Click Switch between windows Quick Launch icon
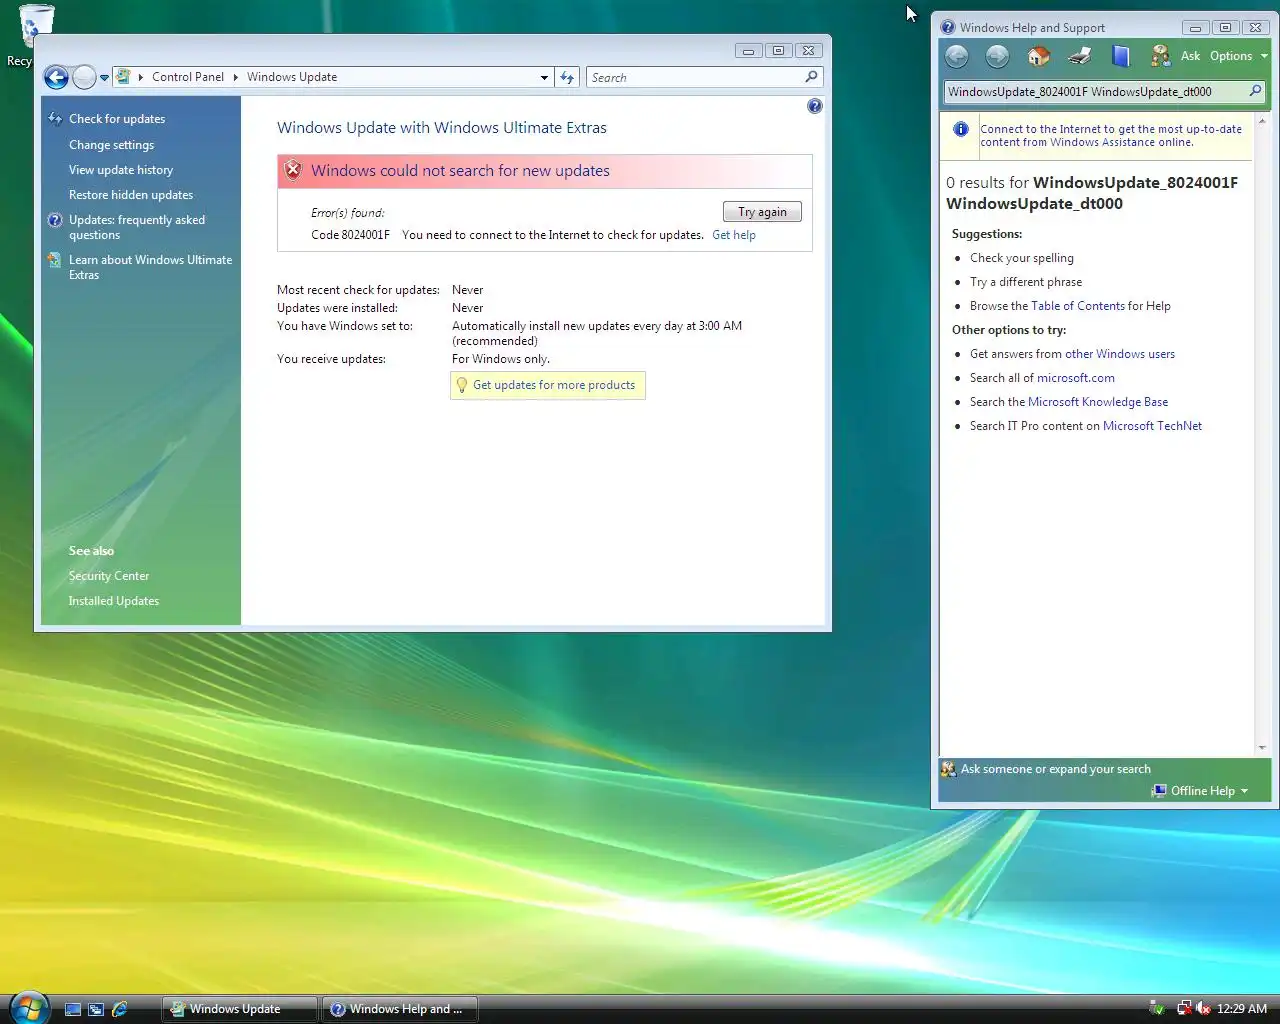The image size is (1280, 1024). tap(96, 1010)
